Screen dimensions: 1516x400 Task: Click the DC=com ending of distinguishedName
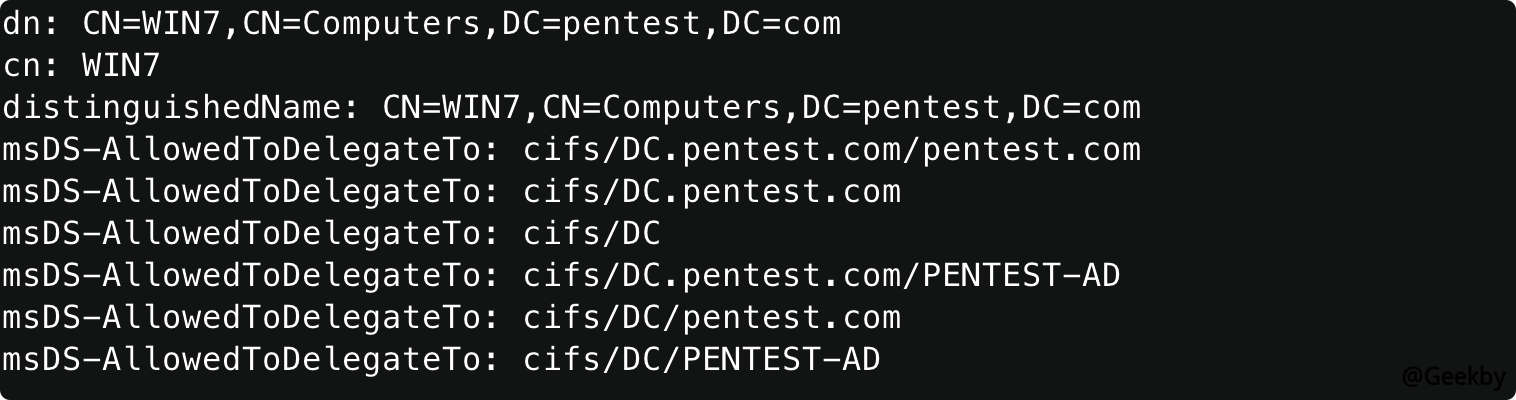[1082, 108]
